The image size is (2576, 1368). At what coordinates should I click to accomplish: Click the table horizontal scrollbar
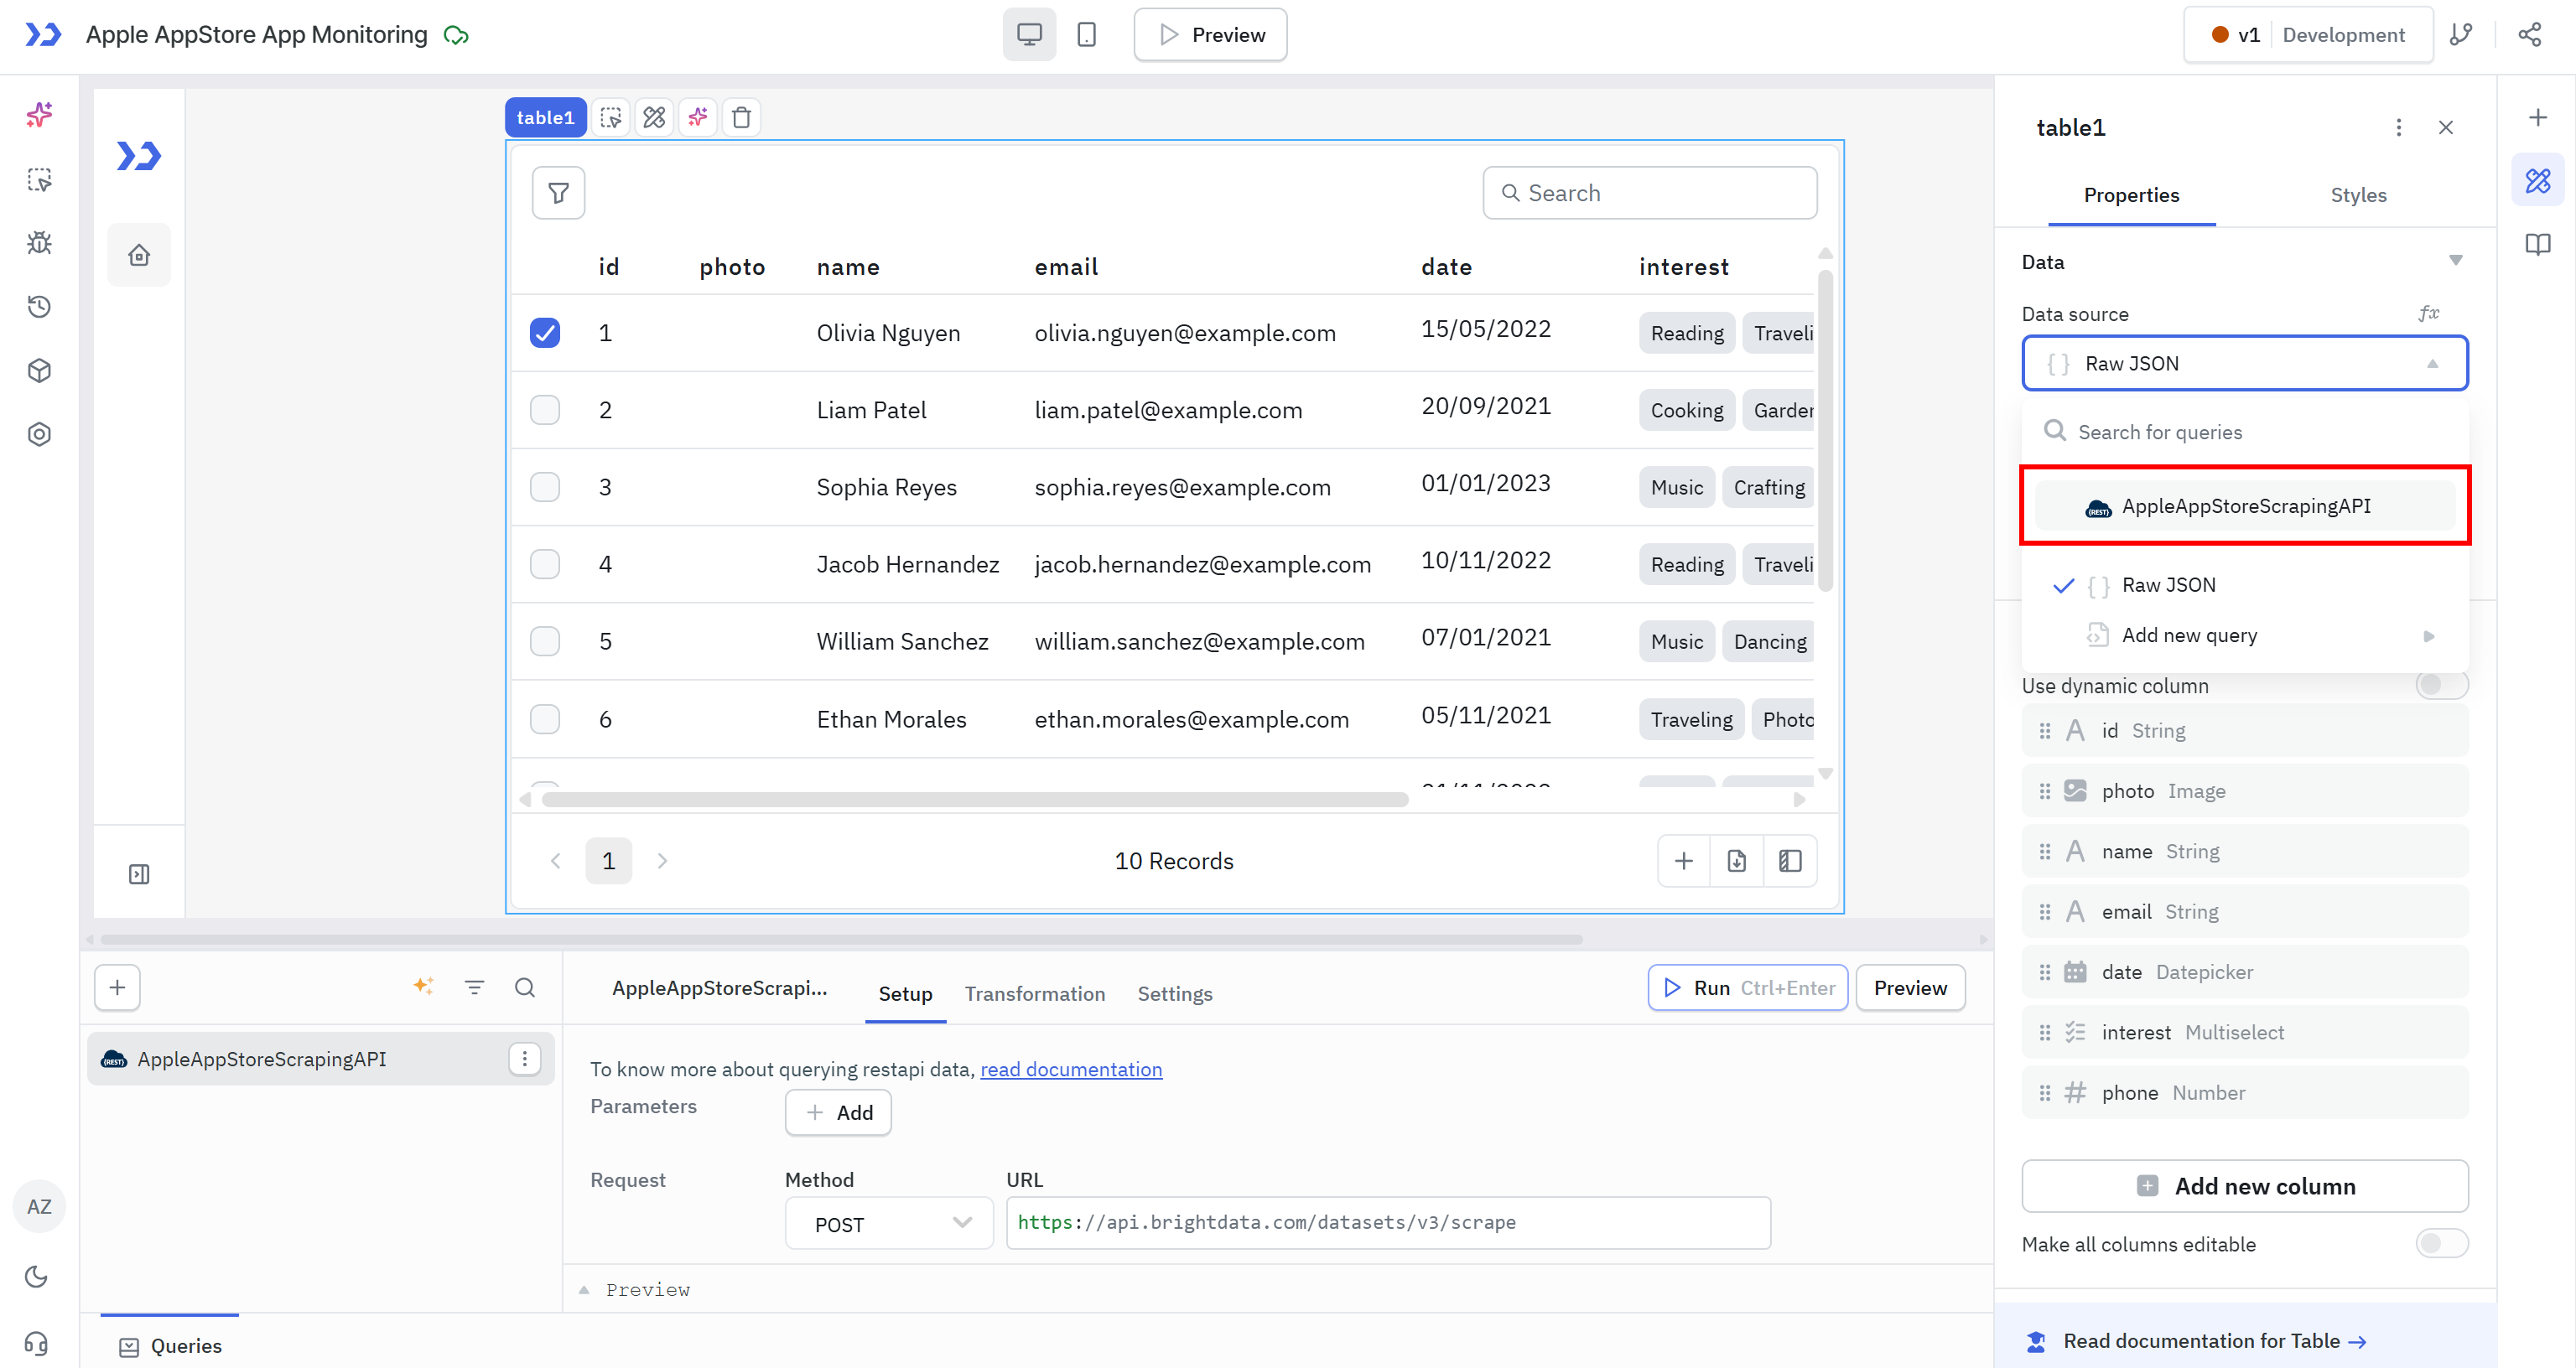pyautogui.click(x=975, y=800)
